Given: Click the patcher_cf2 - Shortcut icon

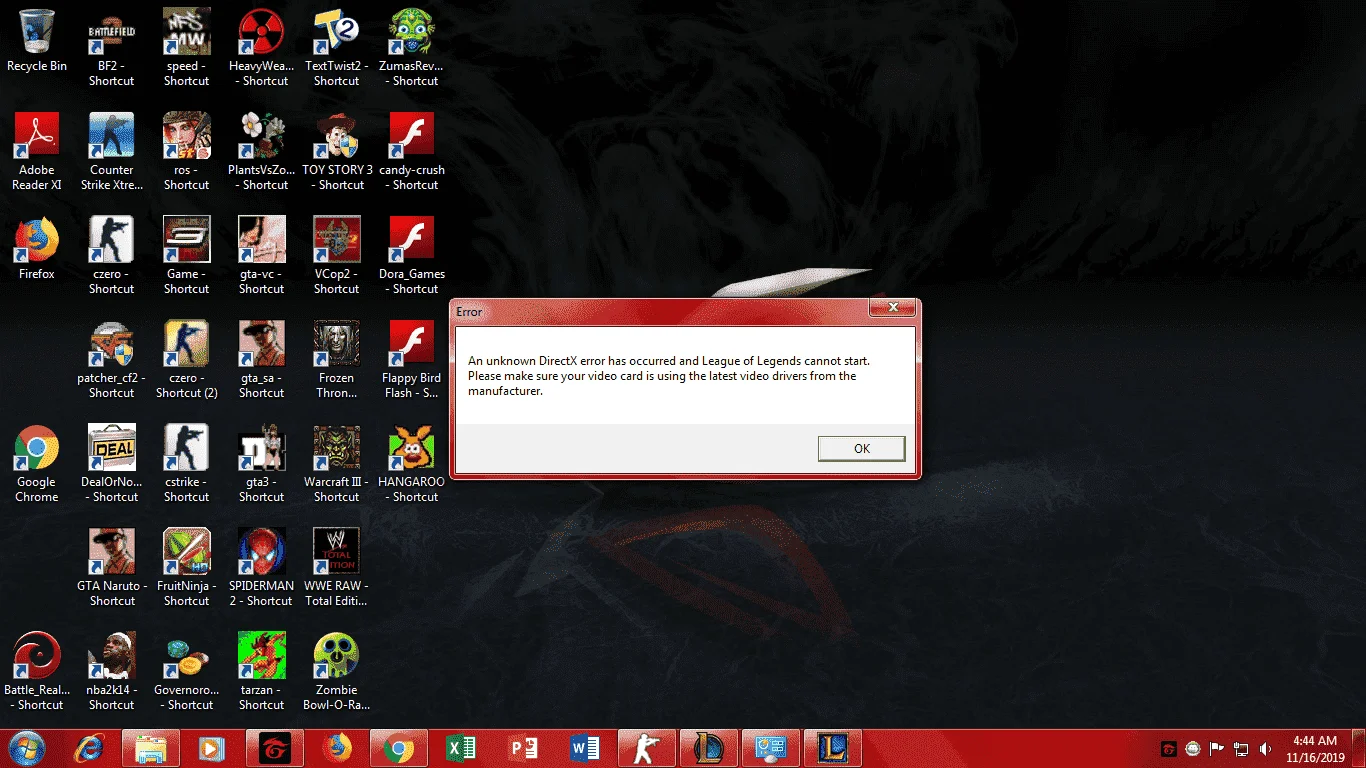Looking at the screenshot, I should 111,360.
